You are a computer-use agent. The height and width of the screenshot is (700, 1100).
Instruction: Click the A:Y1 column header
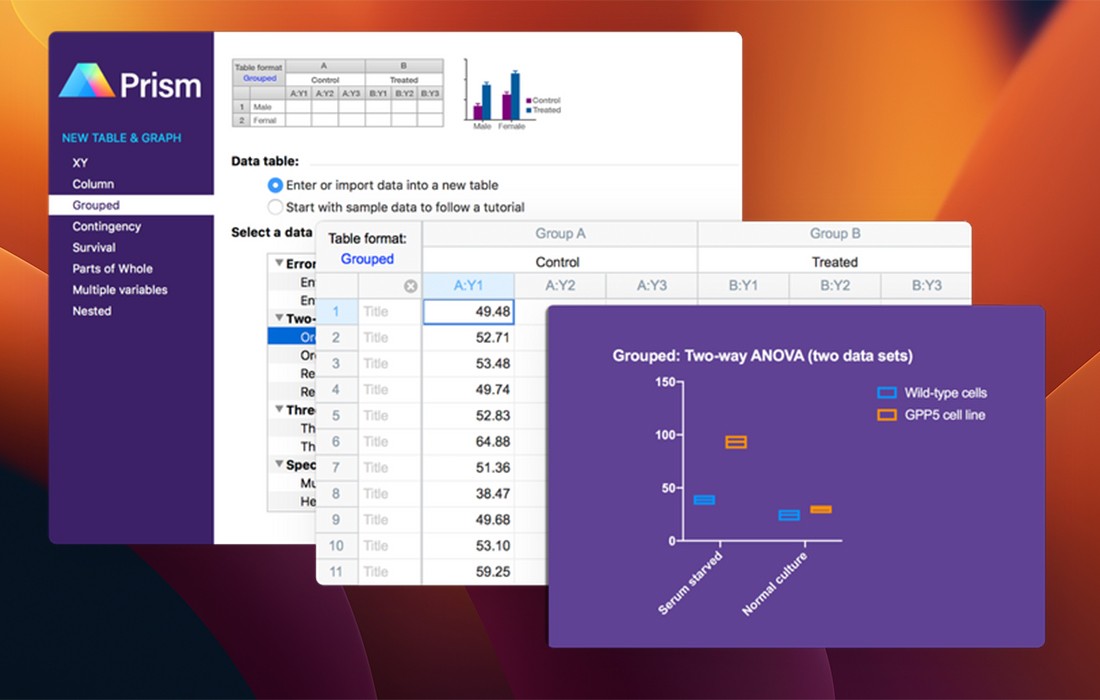click(x=470, y=285)
